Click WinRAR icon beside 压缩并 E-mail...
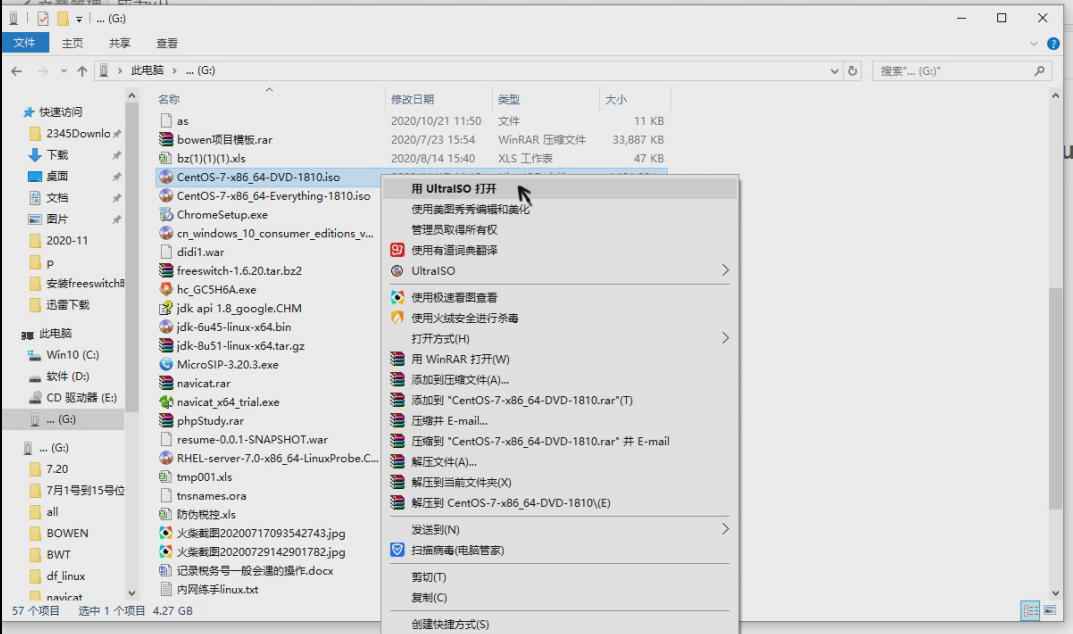This screenshot has height=634, width=1073. 397,420
